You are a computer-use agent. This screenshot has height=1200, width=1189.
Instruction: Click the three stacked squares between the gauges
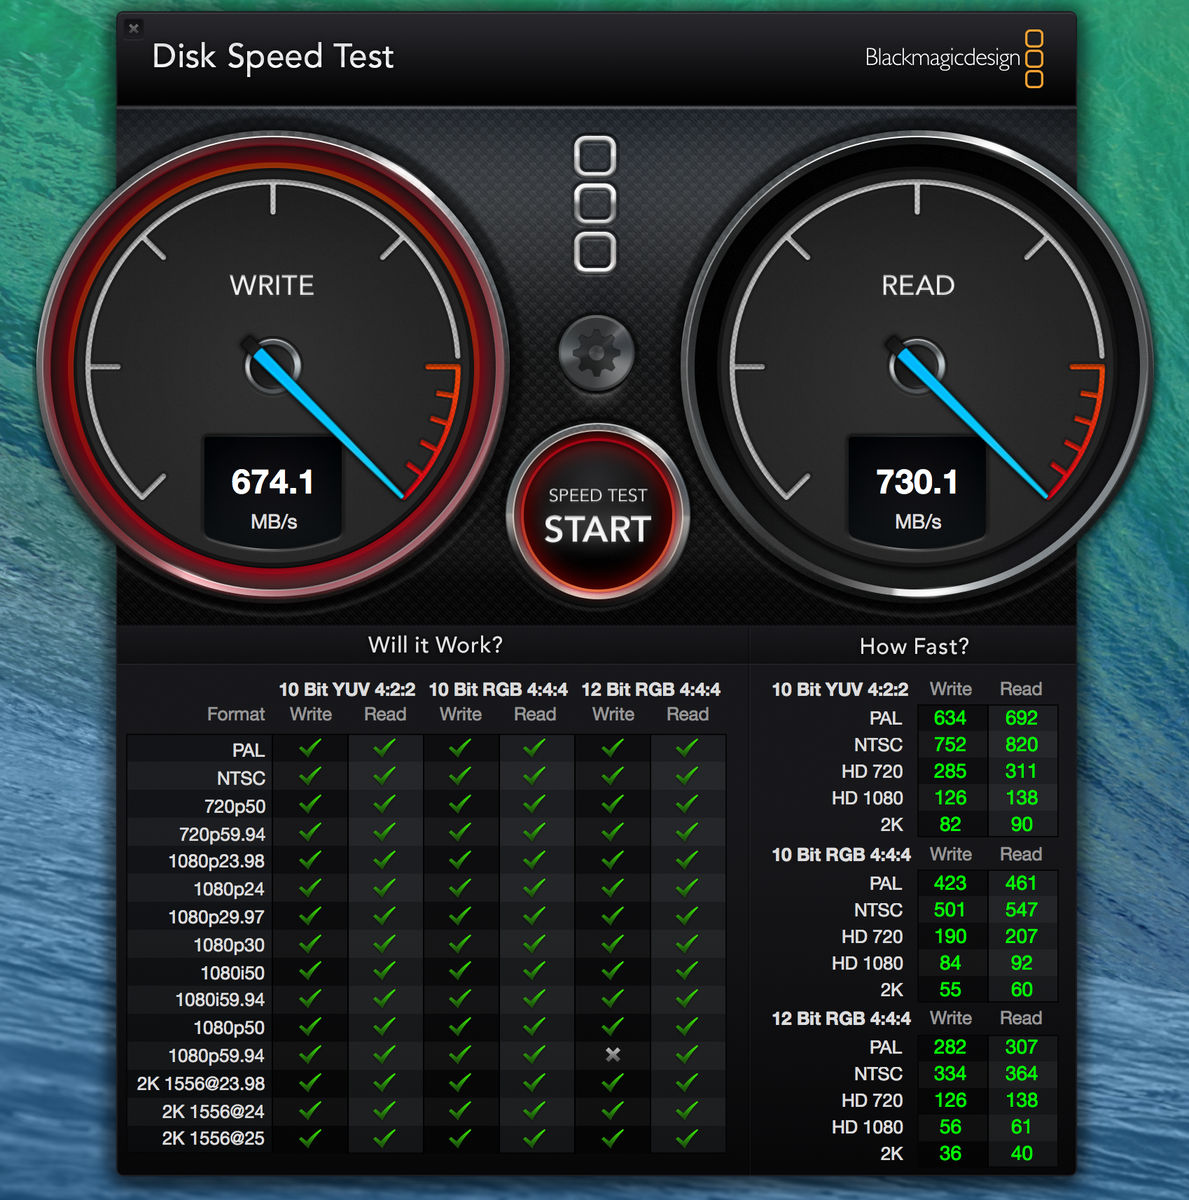595,204
